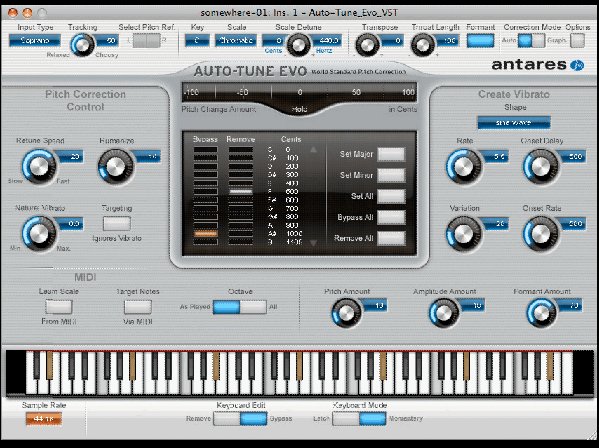Click the Tracking value field
The height and width of the screenshot is (448, 599).
107,40
